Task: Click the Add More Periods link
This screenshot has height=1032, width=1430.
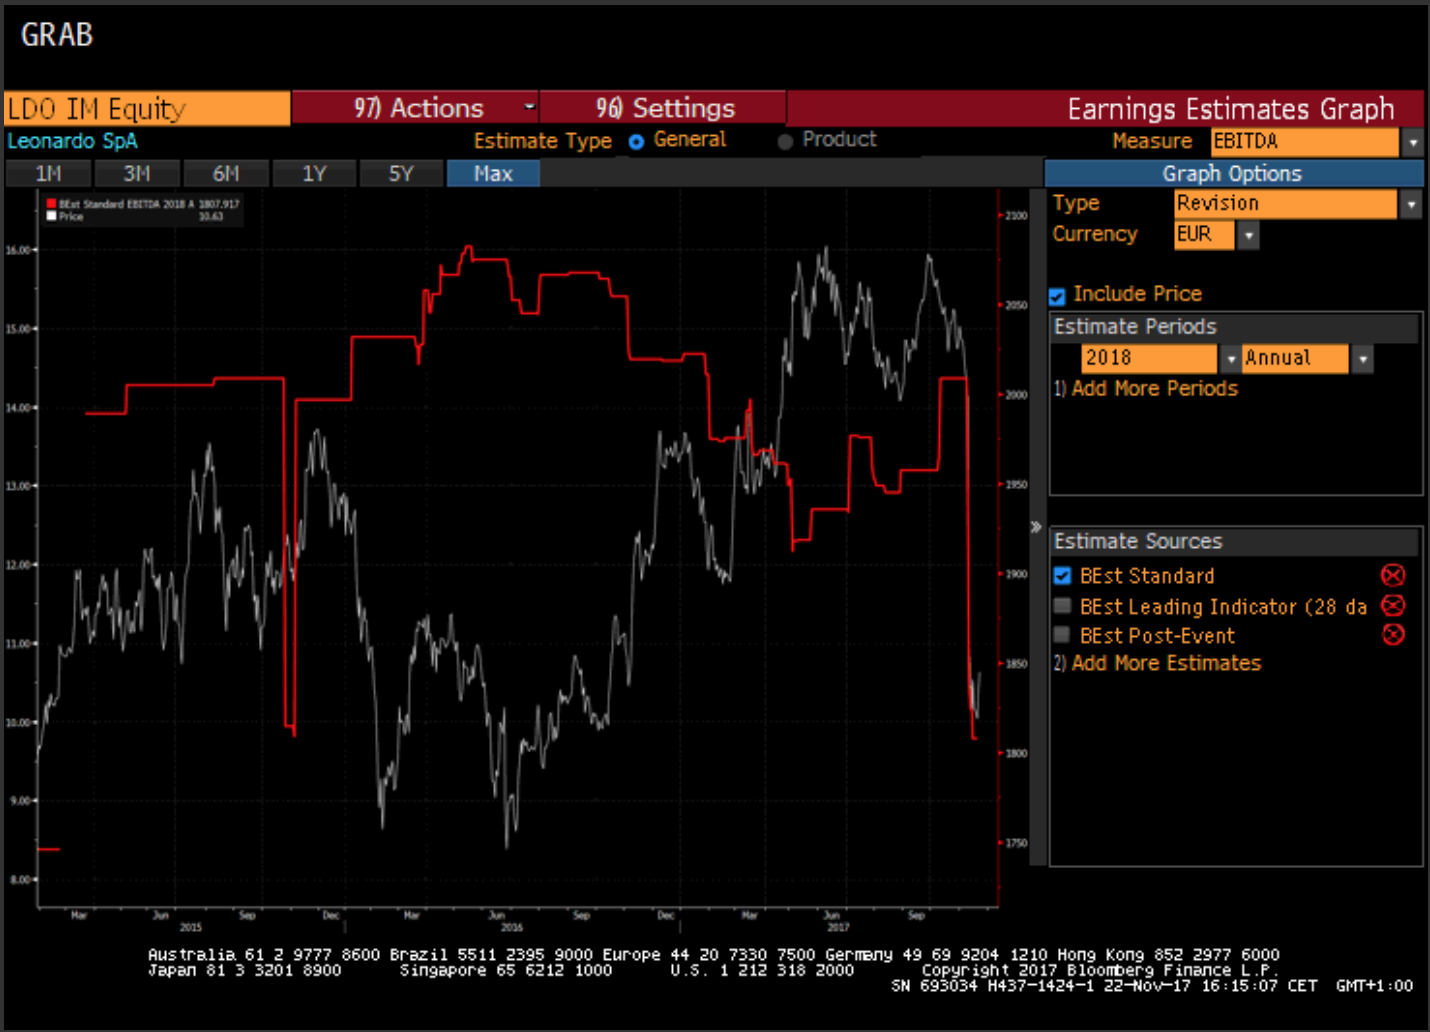Action: [1154, 388]
